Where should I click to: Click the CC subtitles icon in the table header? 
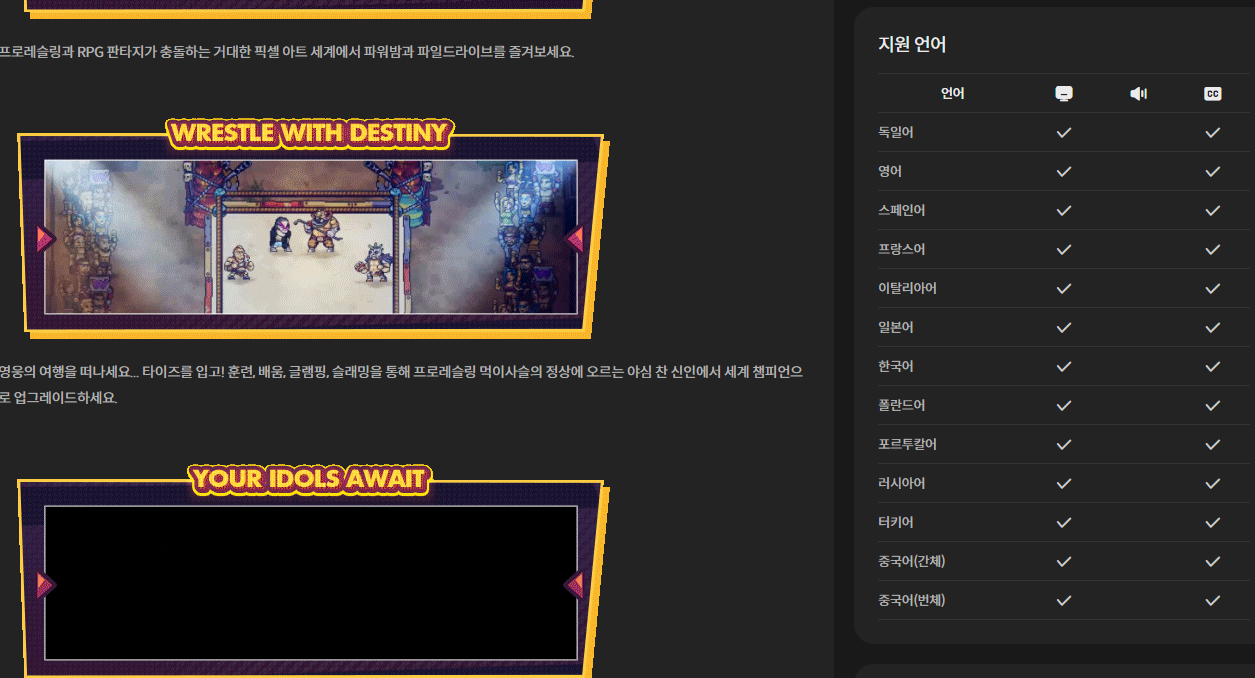1212,94
